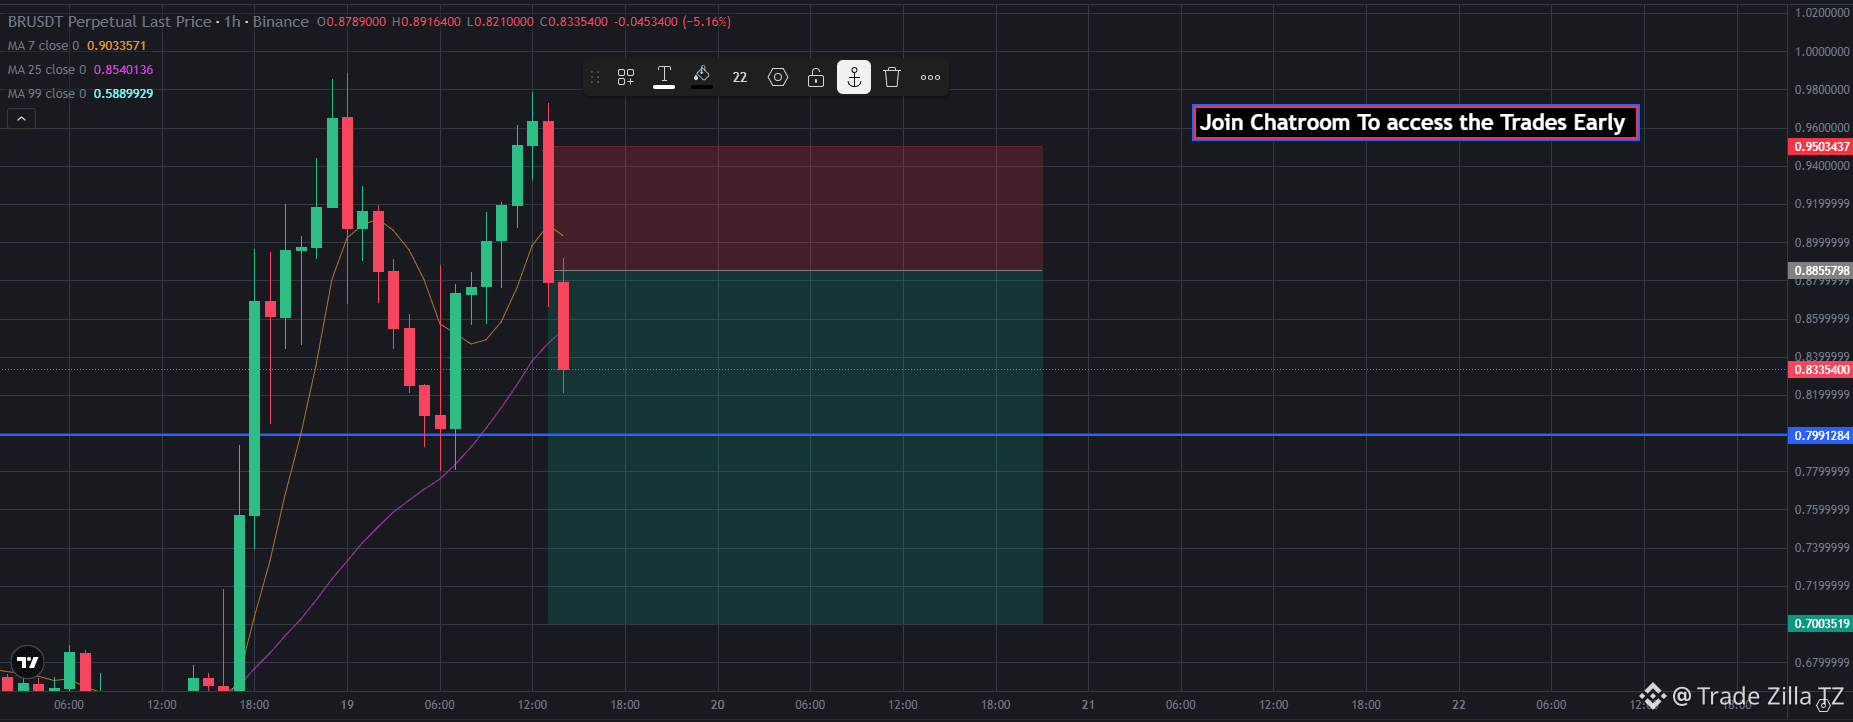This screenshot has width=1853, height=722.
Task: Select the MA 7 close indicator legend
Action: (x=77, y=46)
